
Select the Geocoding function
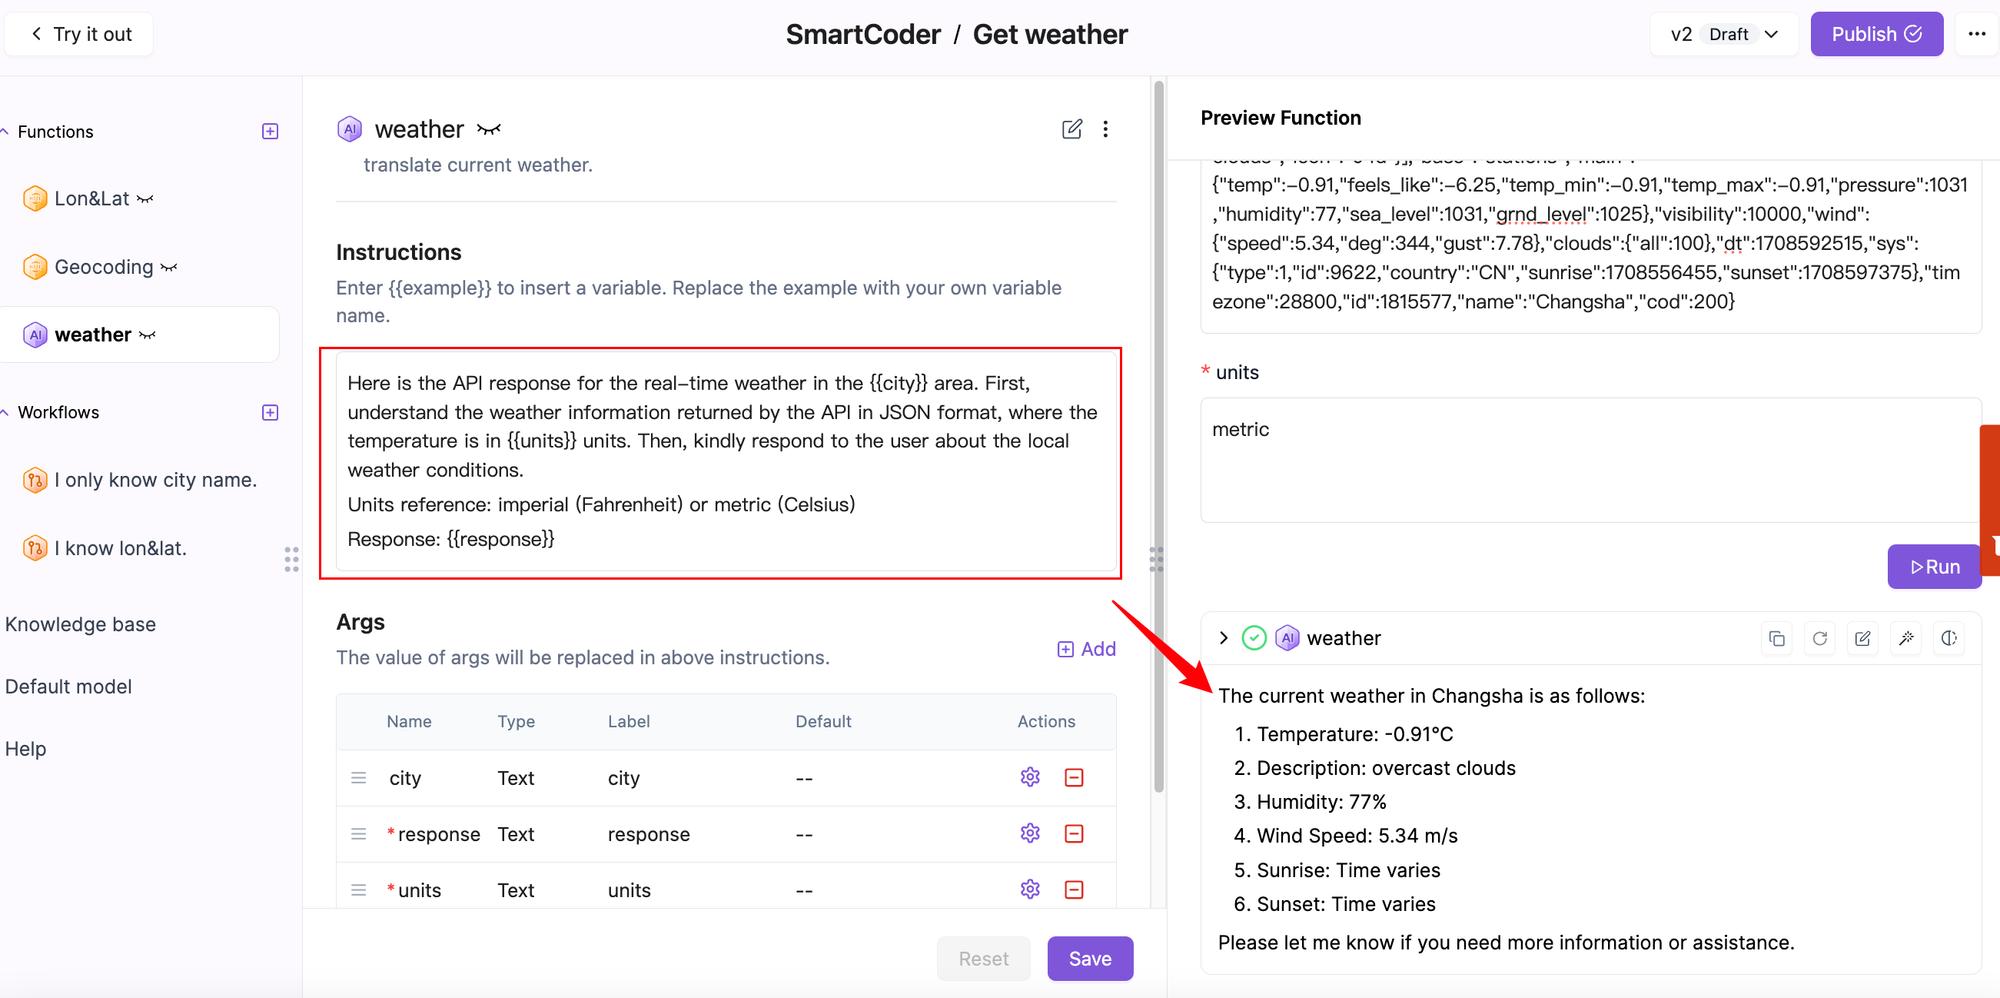[103, 267]
